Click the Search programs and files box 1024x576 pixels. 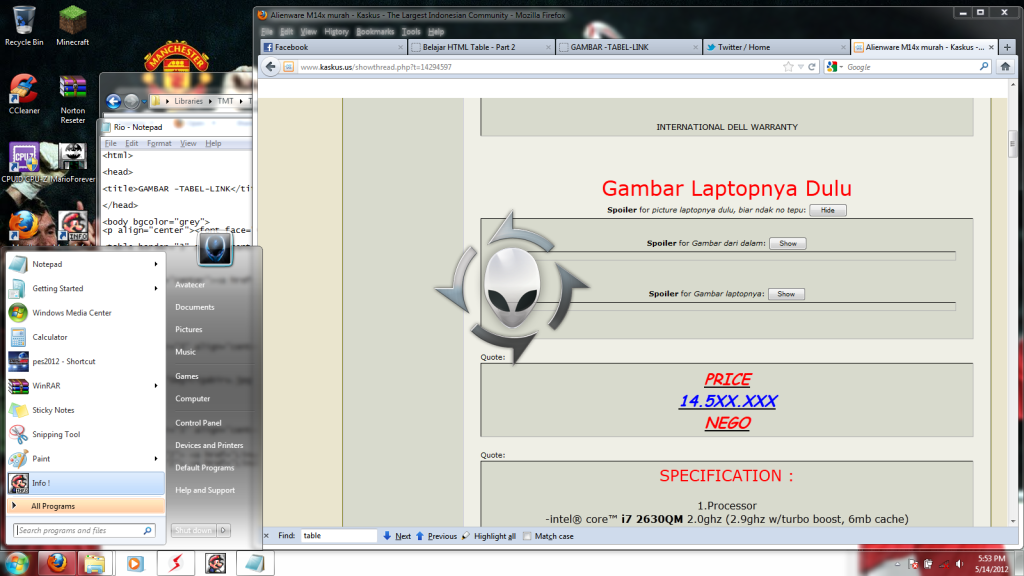click(x=84, y=530)
